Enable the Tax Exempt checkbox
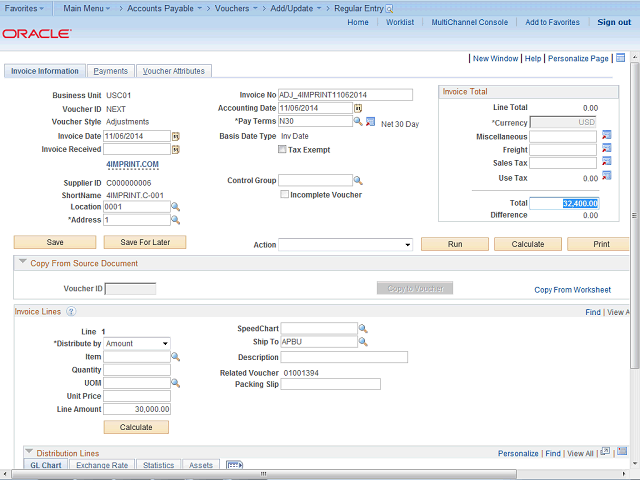The image size is (640, 480). tap(282, 150)
